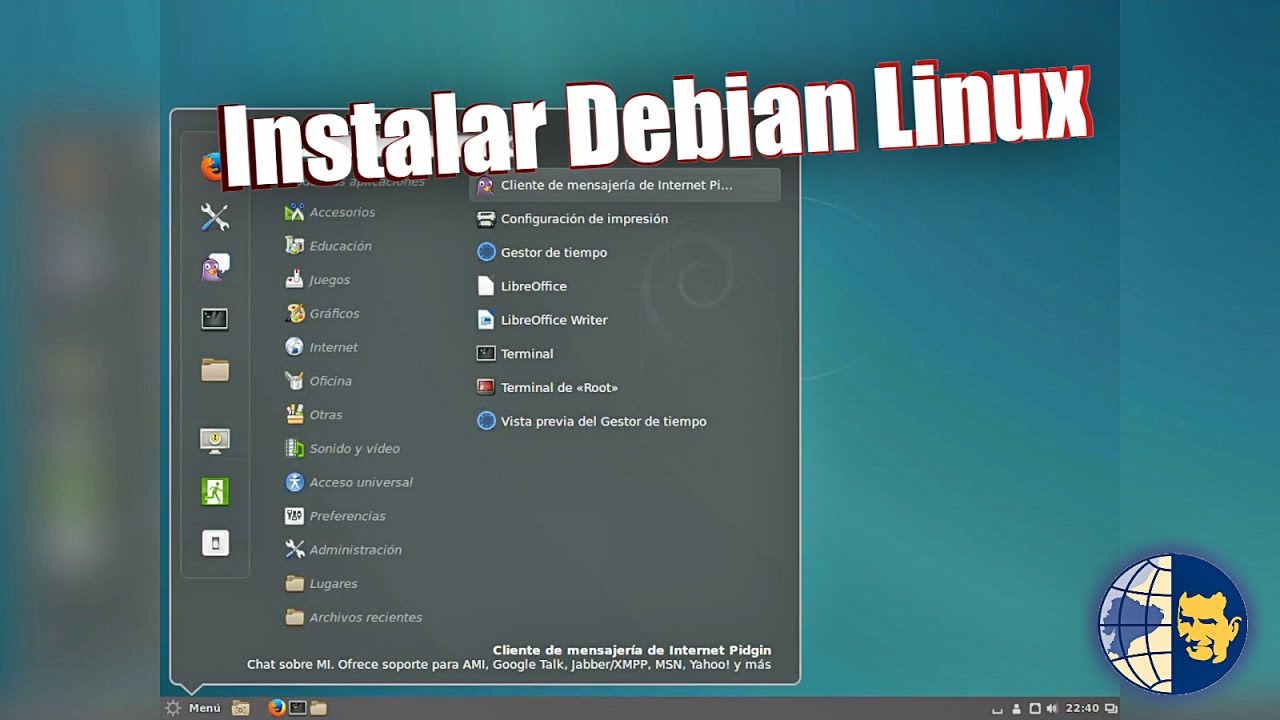Click the windows icon right of the clock
Screen dimensions: 1280x720
pyautogui.click(x=1110, y=708)
